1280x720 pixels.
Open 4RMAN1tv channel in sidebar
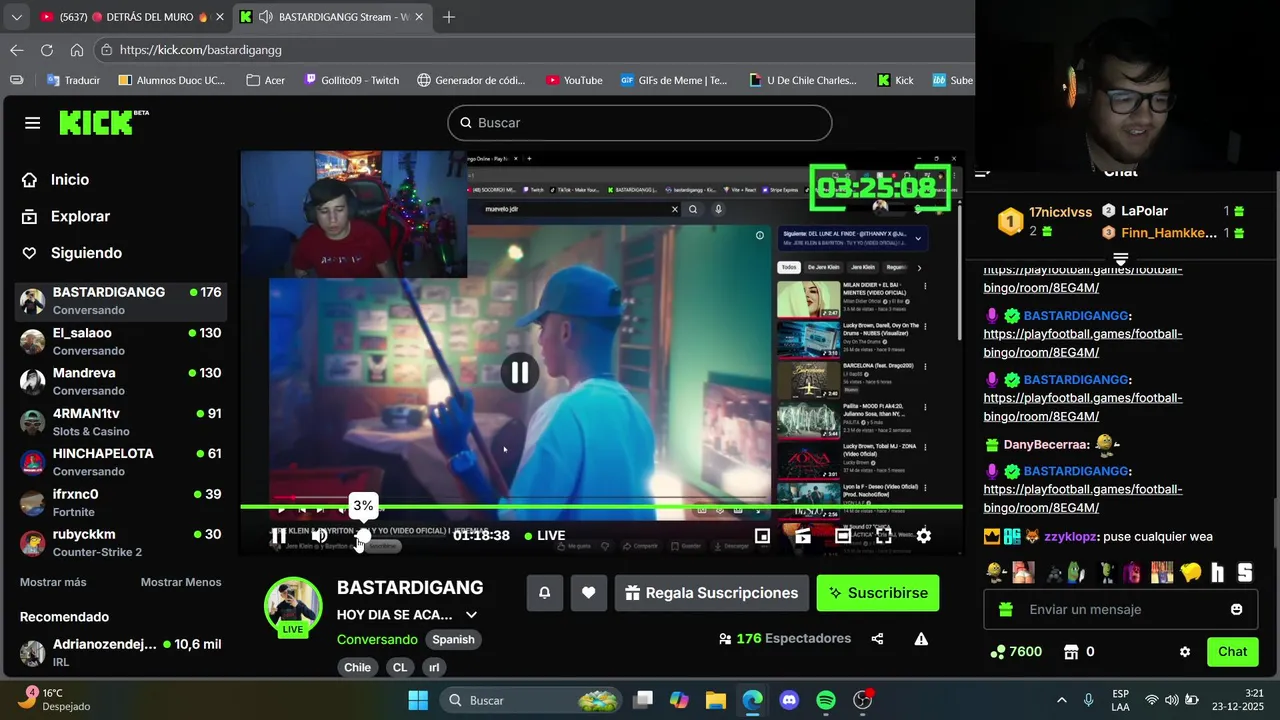pyautogui.click(x=121, y=422)
